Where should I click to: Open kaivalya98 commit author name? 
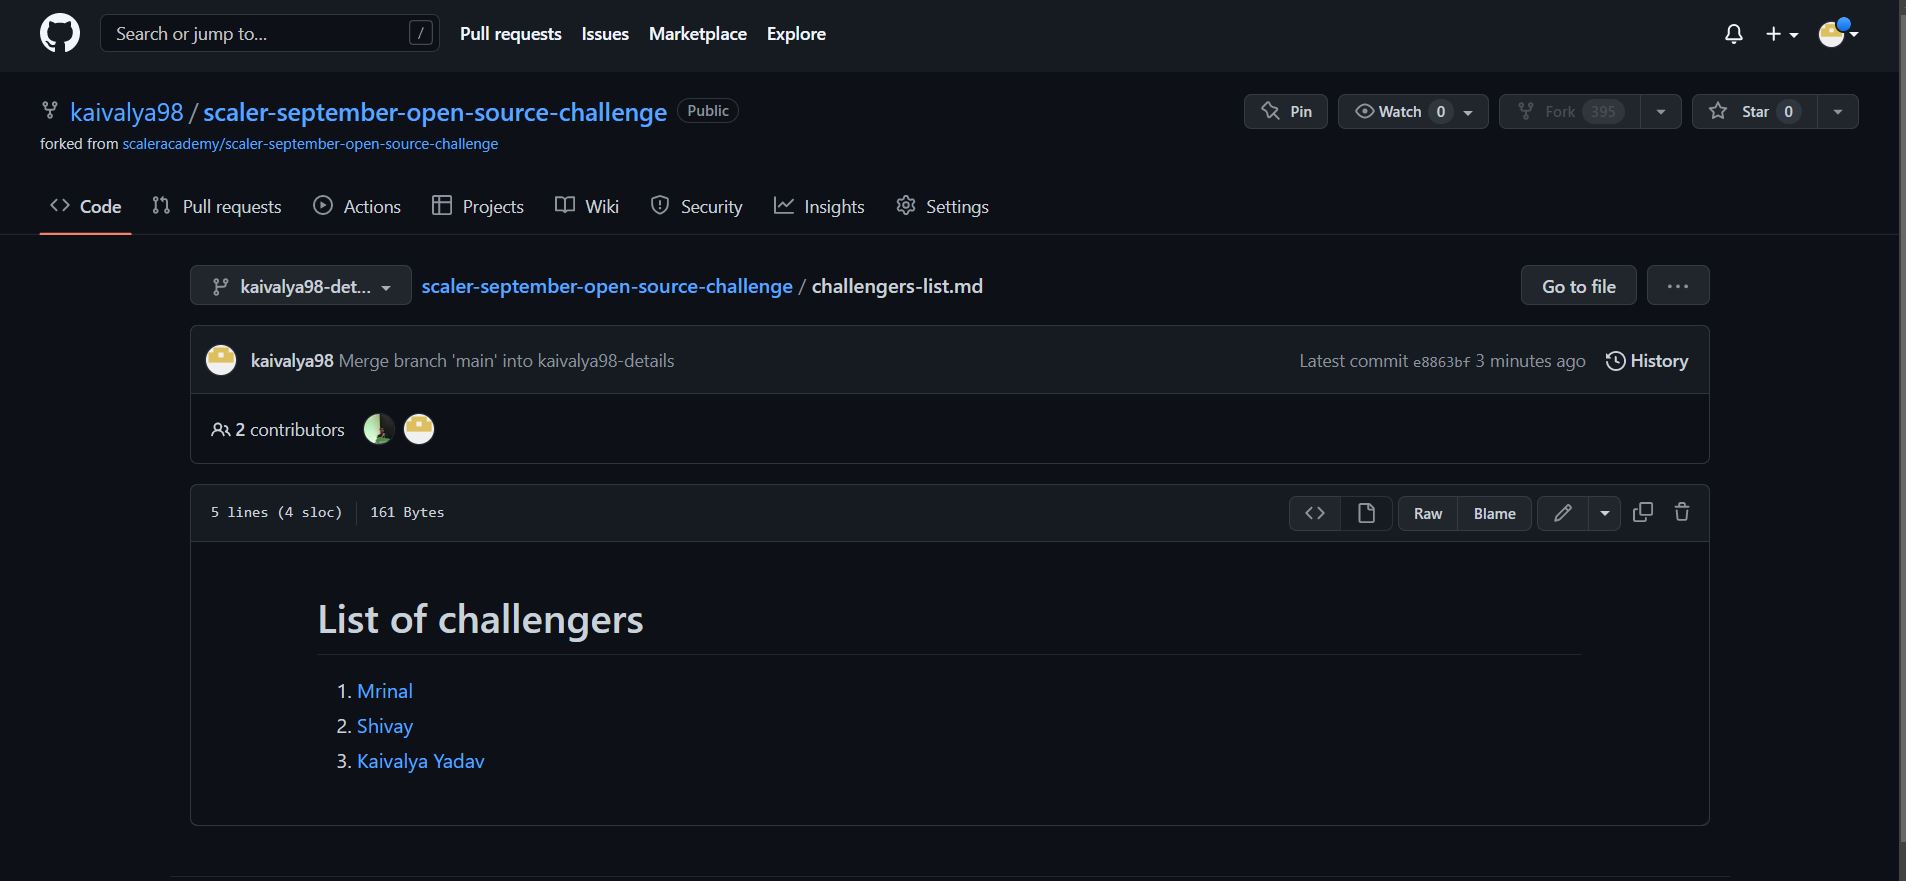pyautogui.click(x=292, y=361)
